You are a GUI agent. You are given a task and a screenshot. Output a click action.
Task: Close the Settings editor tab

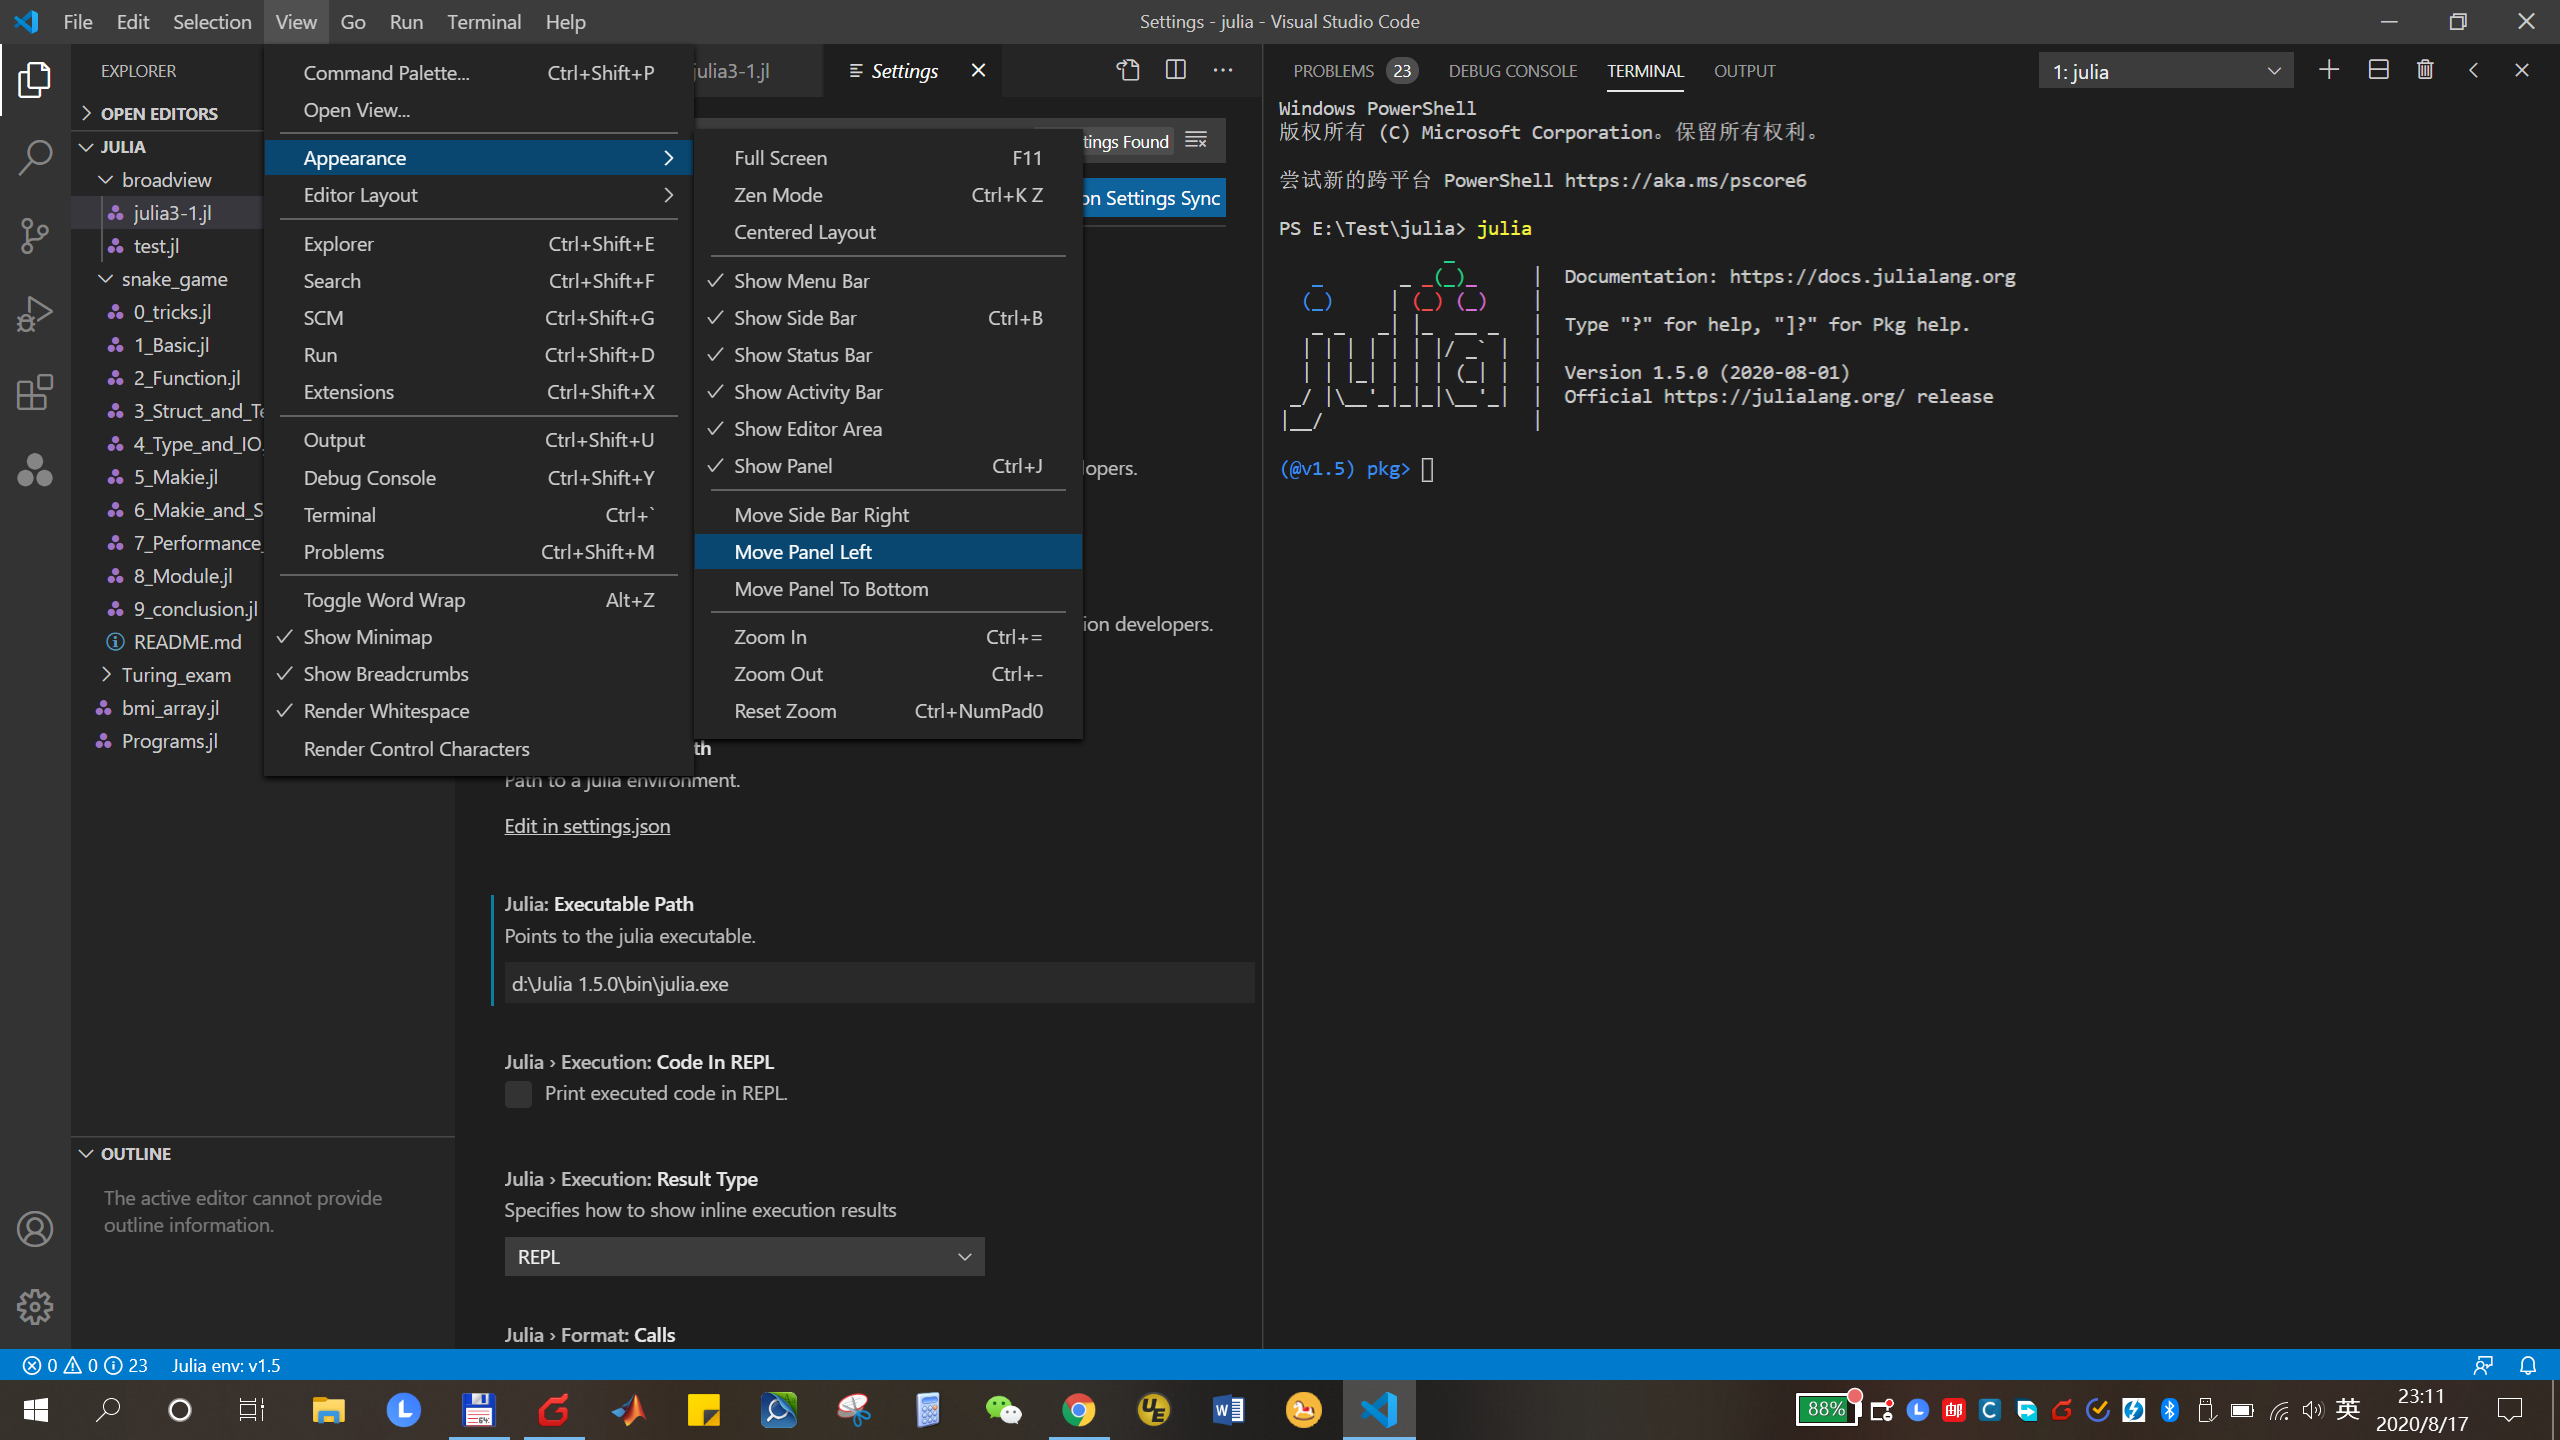(978, 70)
